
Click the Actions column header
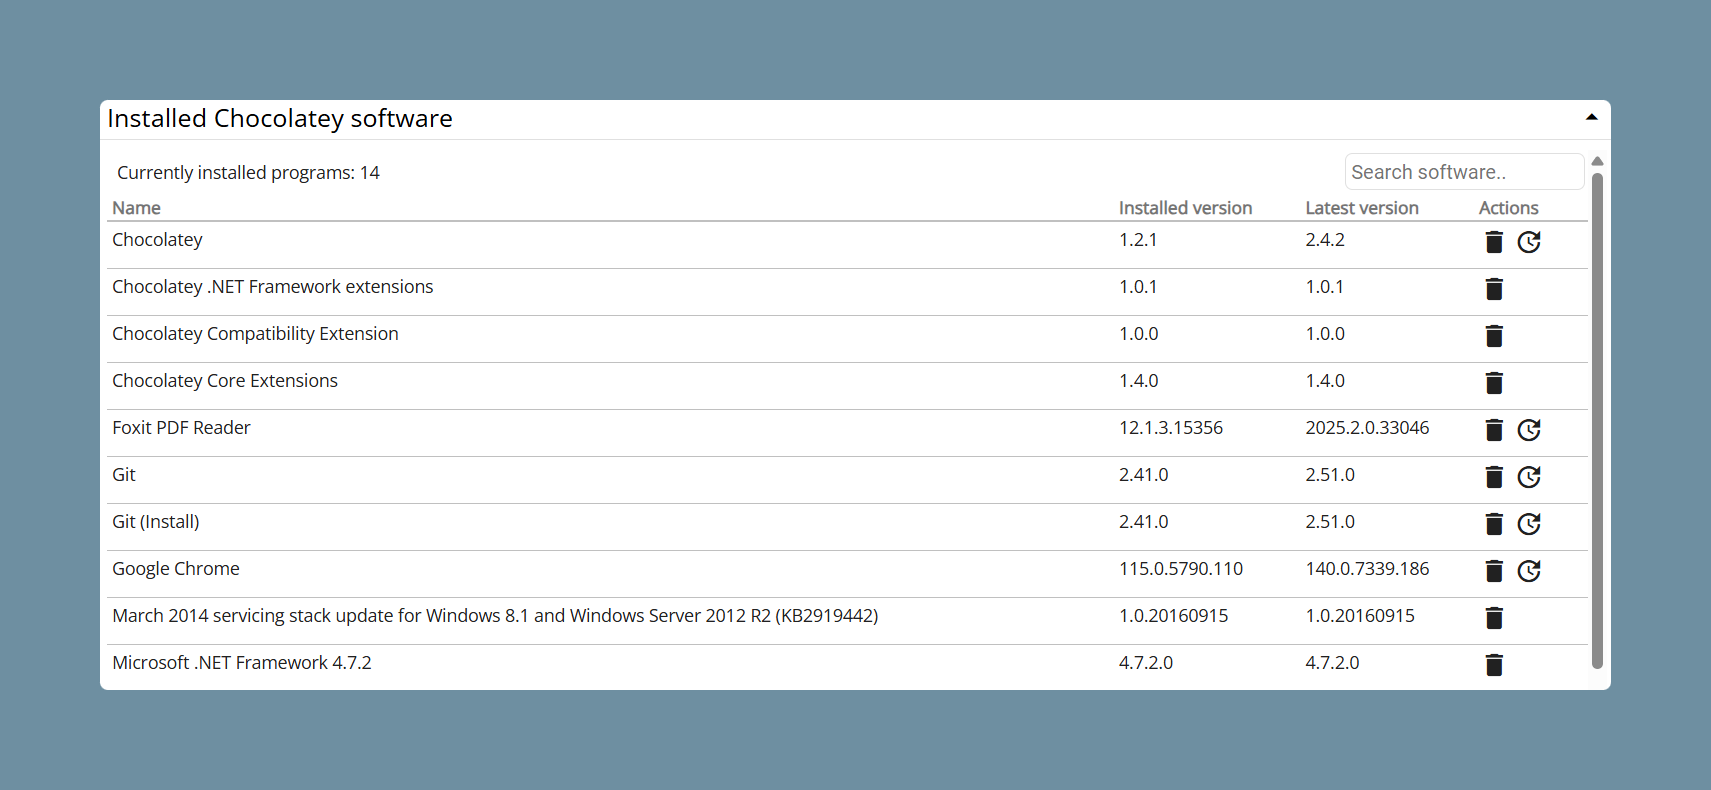[x=1508, y=208]
